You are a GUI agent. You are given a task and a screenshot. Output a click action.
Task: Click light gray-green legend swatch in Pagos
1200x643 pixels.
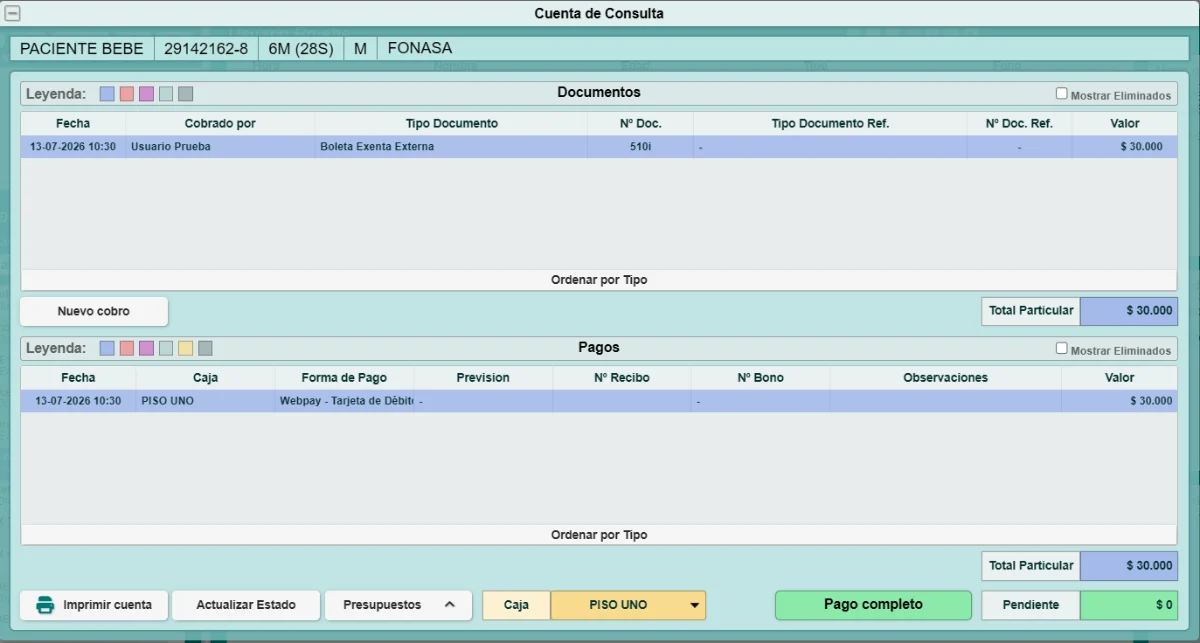pos(166,349)
